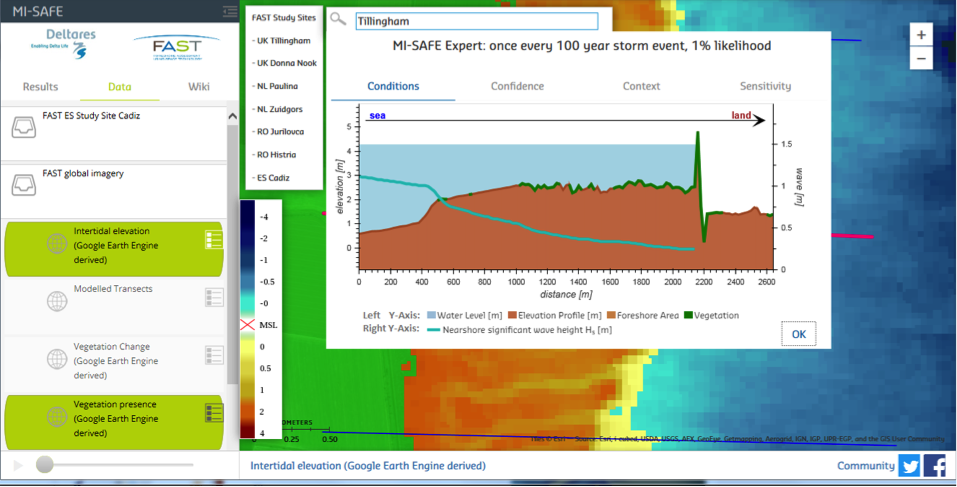Zoom out on the map

[921, 59]
